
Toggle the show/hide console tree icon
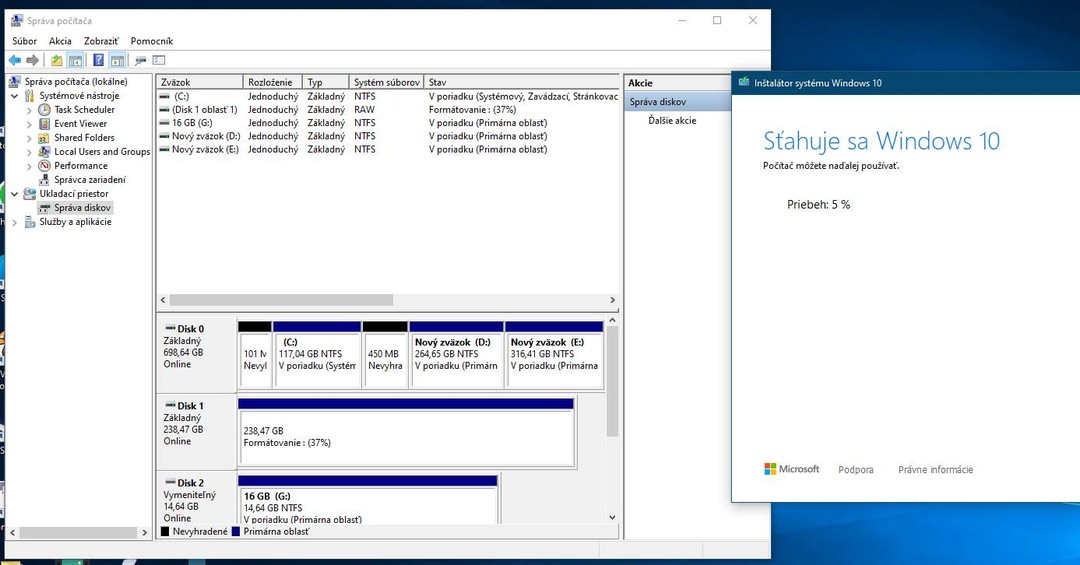coord(75,61)
